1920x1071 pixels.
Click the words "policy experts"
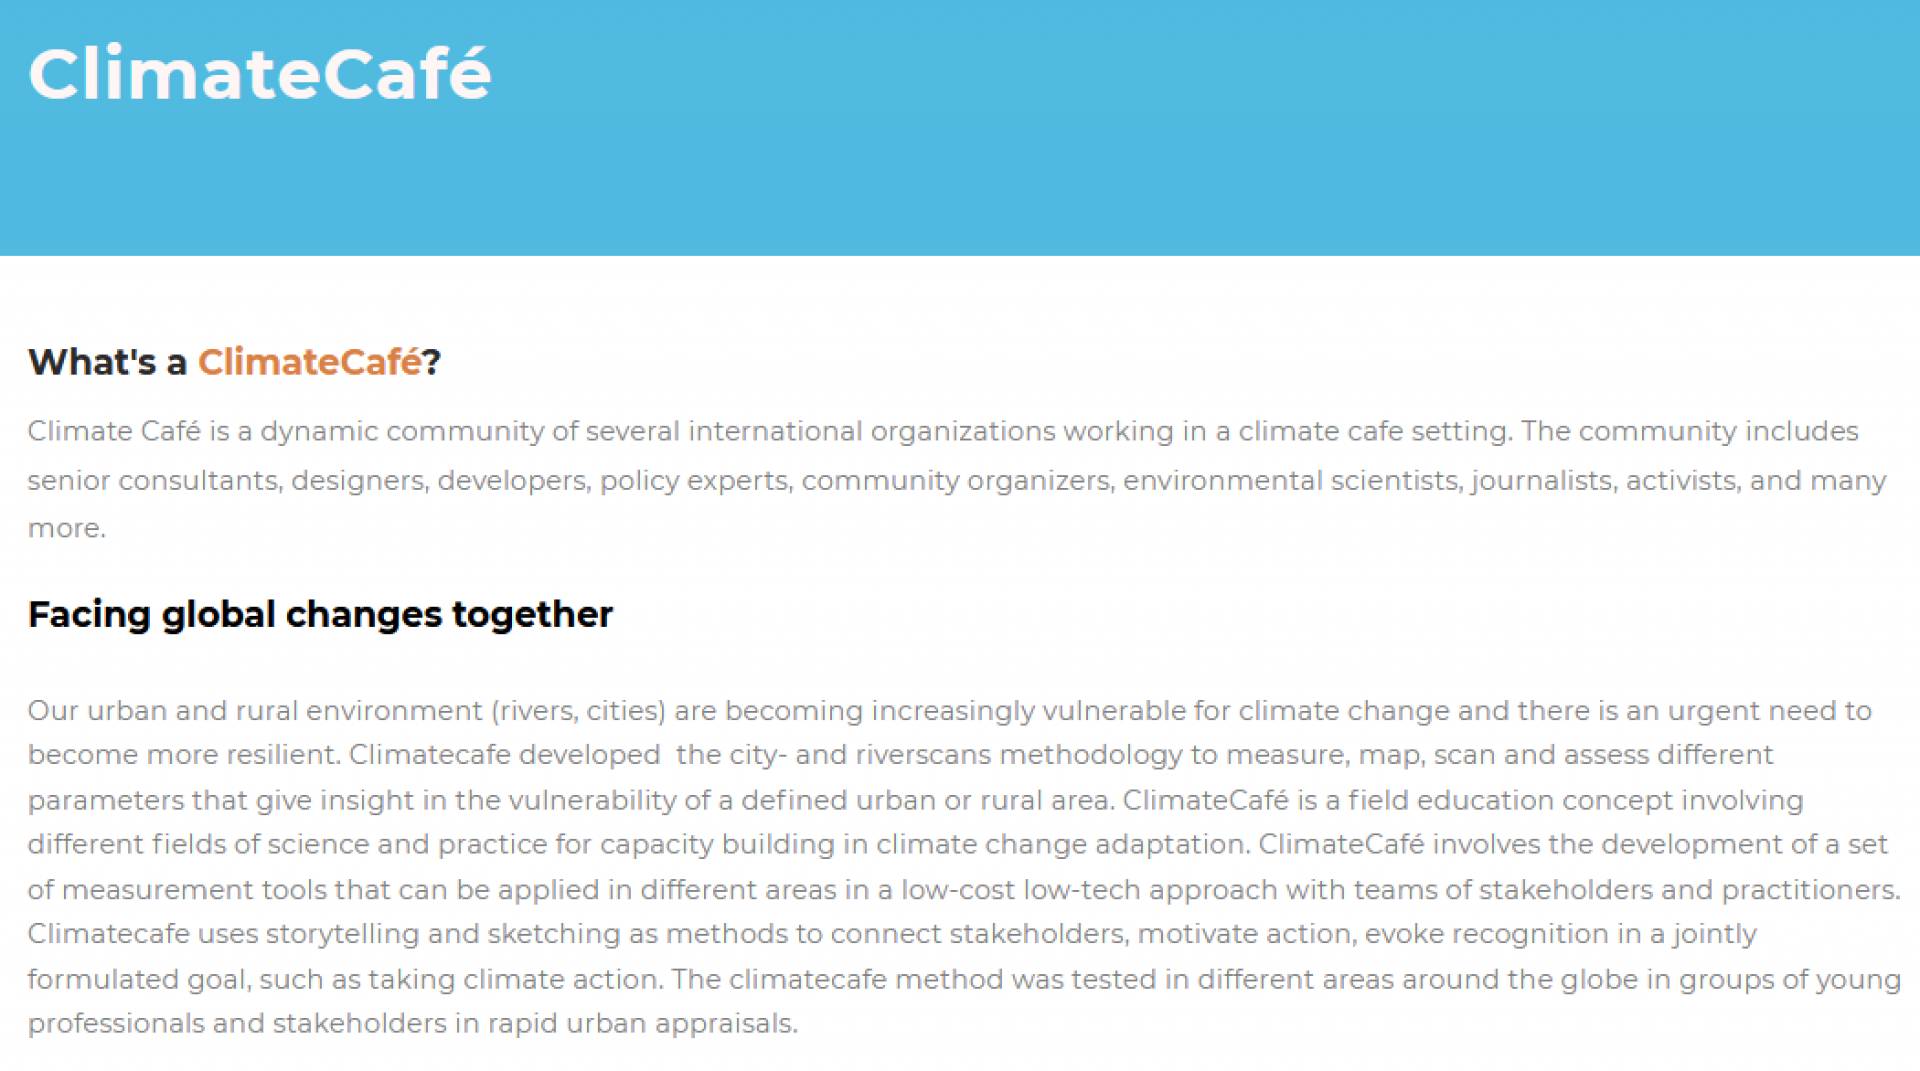coord(695,481)
